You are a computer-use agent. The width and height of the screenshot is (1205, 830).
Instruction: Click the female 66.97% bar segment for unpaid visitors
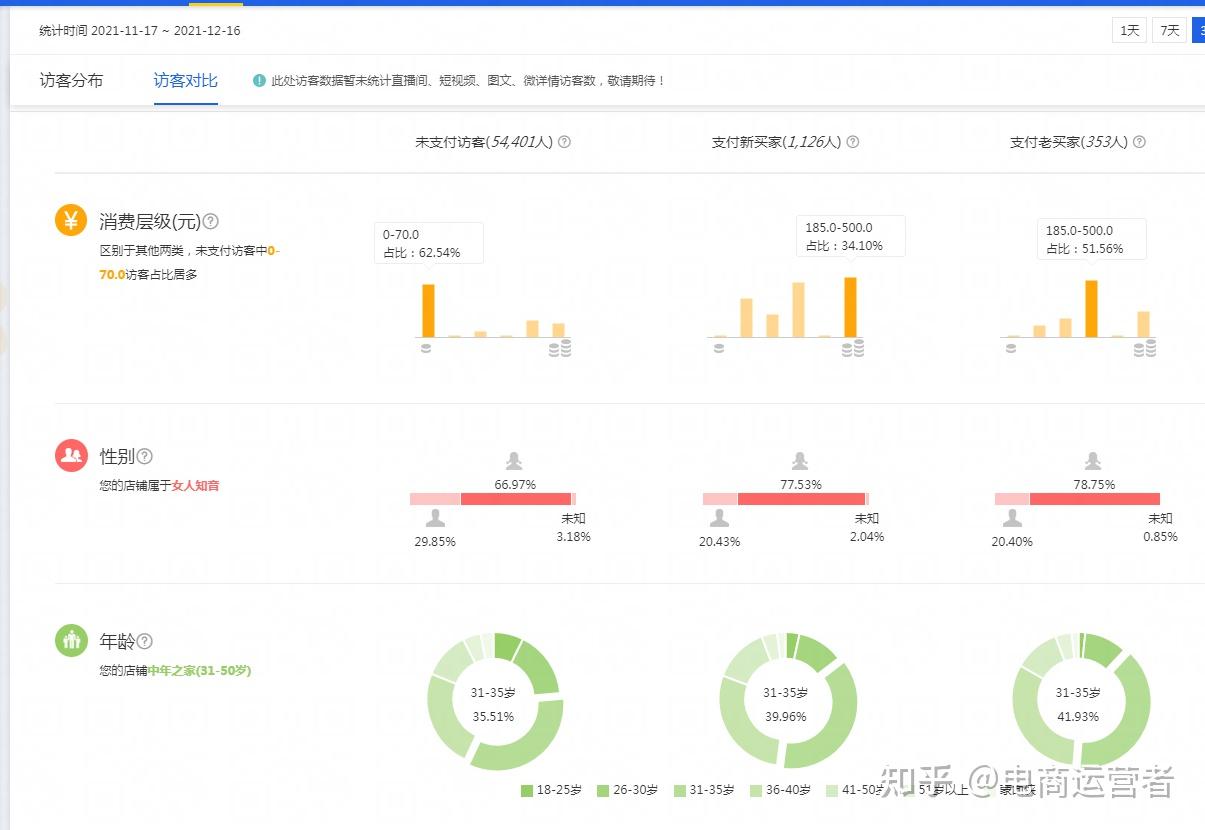coord(516,498)
